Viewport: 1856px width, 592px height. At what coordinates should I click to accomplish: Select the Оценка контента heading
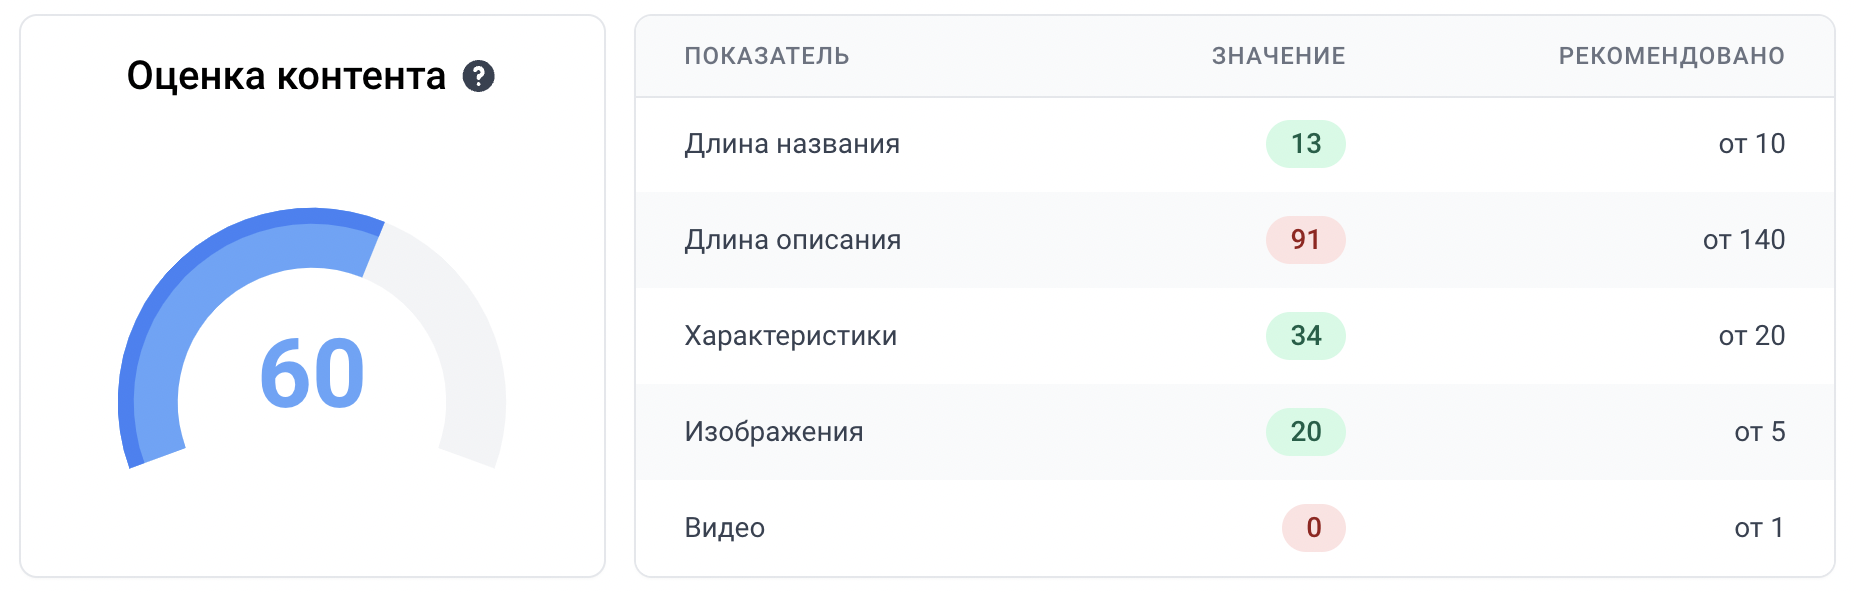pos(286,76)
